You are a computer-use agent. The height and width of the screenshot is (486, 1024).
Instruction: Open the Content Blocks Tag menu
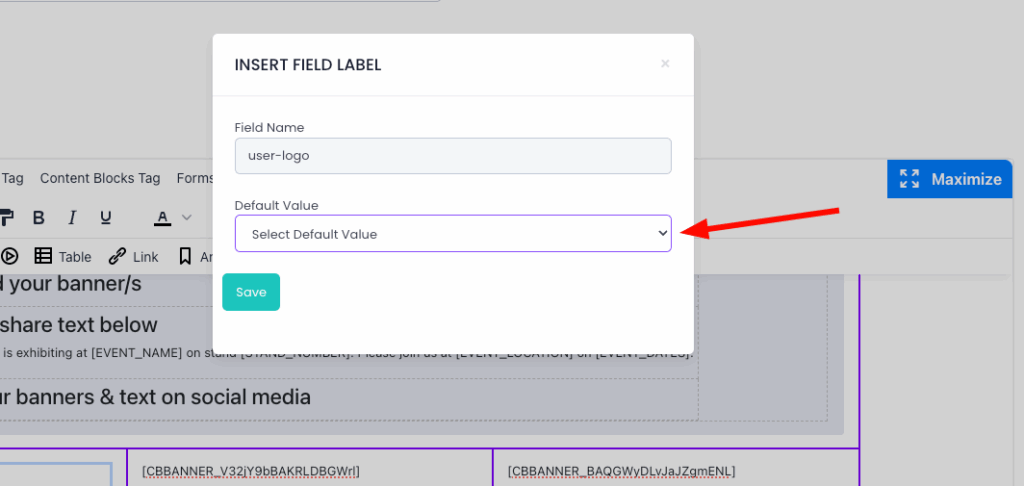(x=100, y=178)
